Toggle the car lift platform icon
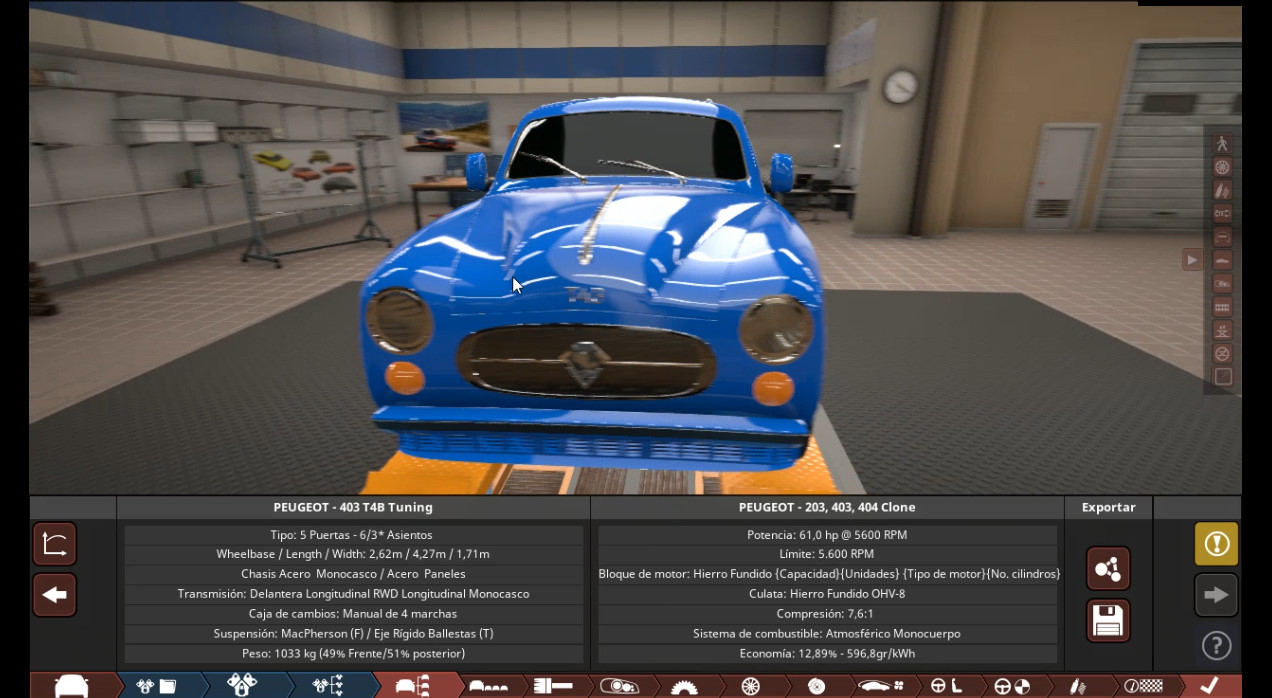This screenshot has width=1272, height=698. 1222,330
